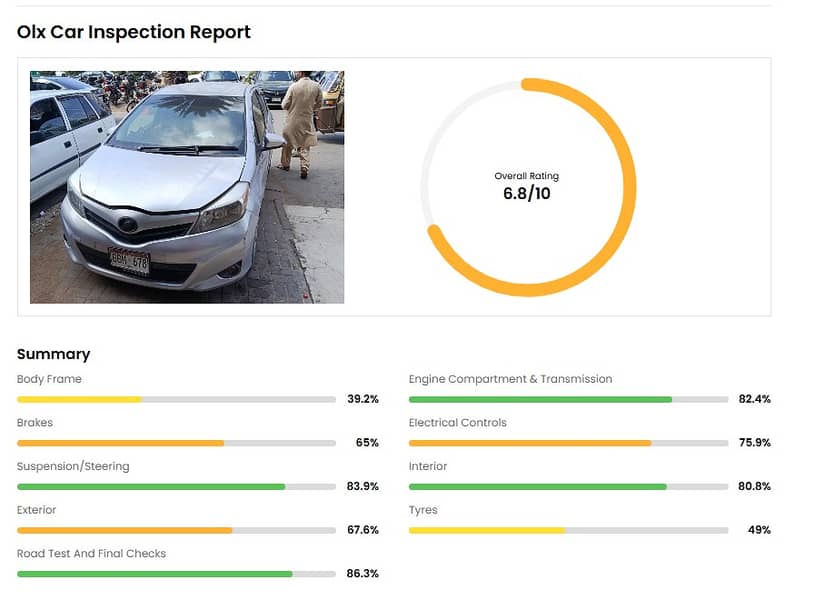Click the 39.2% Body Frame score

[x=362, y=399]
